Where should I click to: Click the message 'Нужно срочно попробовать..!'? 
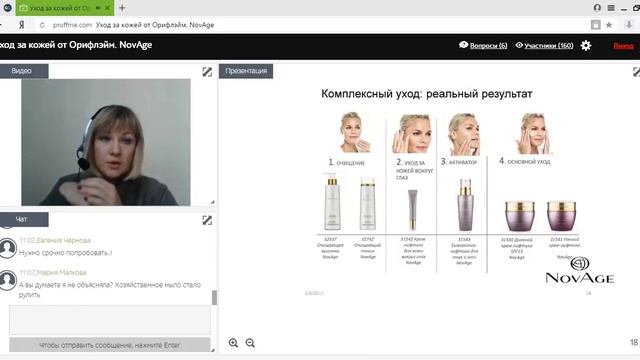(x=65, y=253)
